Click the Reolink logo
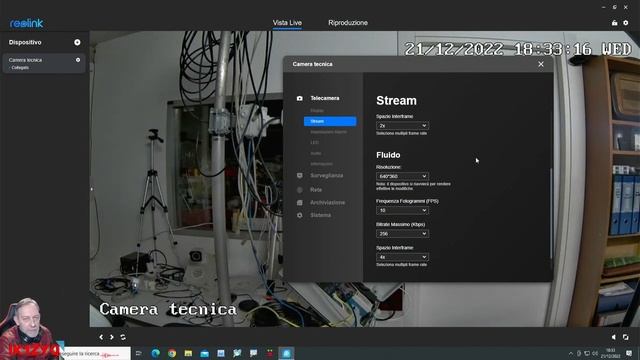Image resolution: width=640 pixels, height=360 pixels. coord(27,23)
